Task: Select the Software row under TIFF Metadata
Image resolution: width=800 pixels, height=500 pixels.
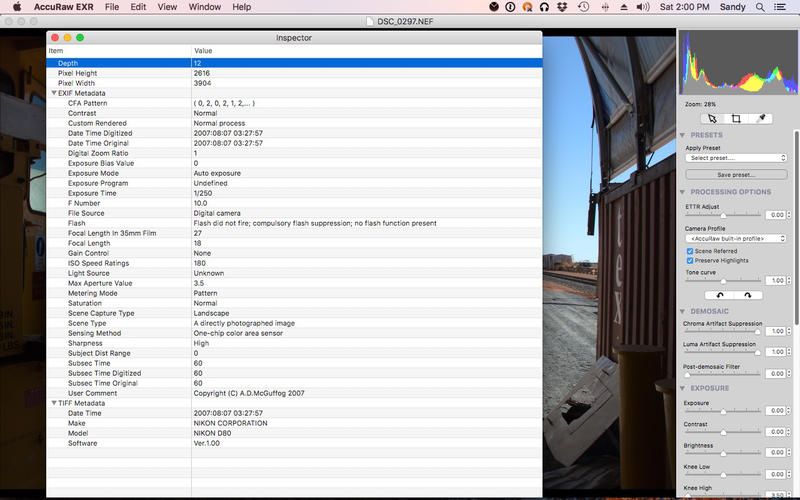Action: pos(294,443)
